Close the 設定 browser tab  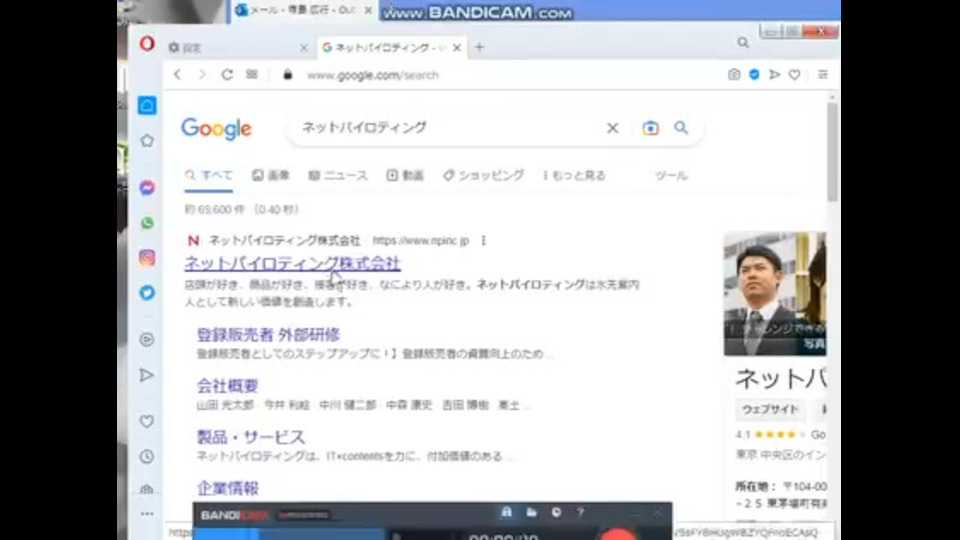304,48
